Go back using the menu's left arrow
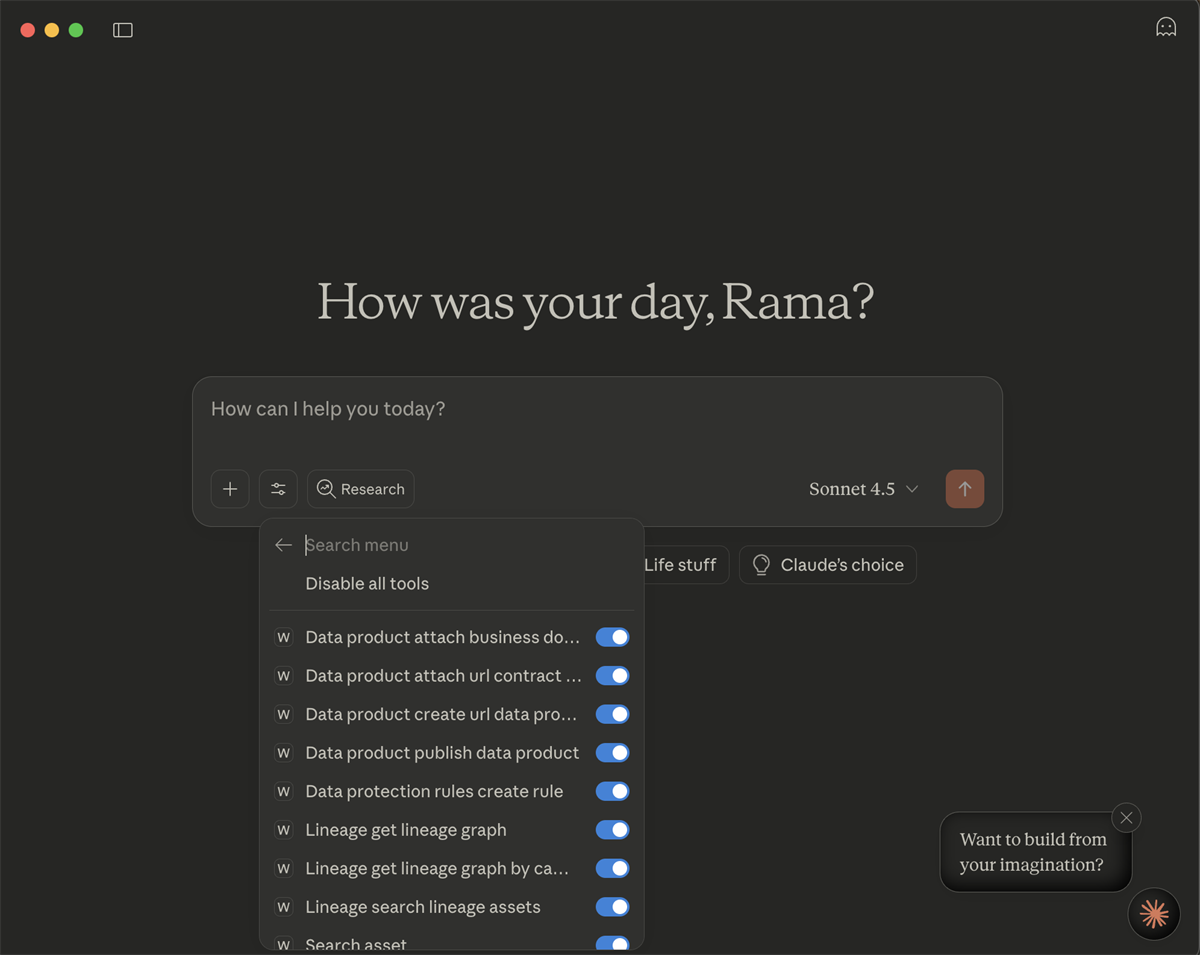Viewport: 1200px width, 955px height. tap(283, 545)
